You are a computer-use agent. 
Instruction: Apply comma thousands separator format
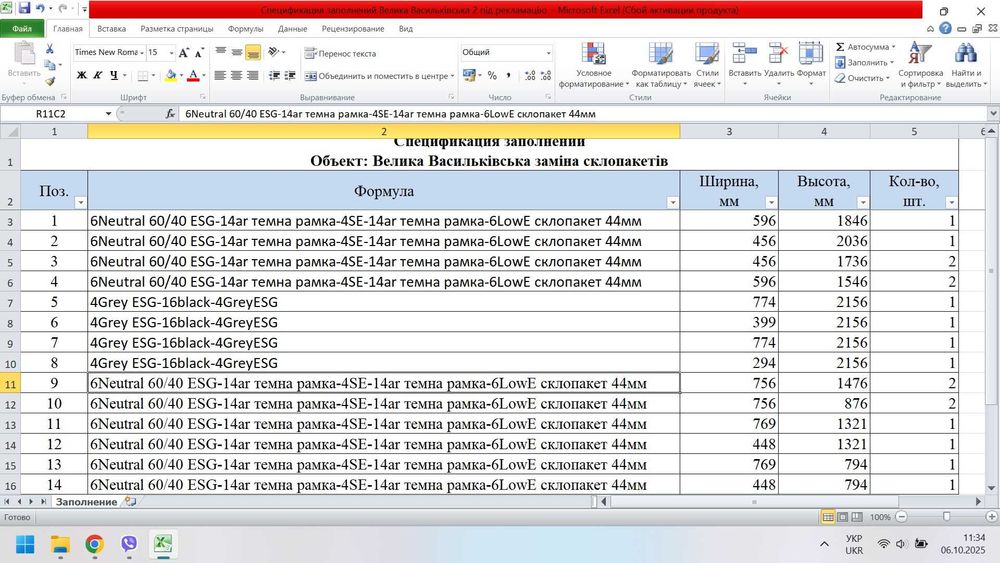508,76
